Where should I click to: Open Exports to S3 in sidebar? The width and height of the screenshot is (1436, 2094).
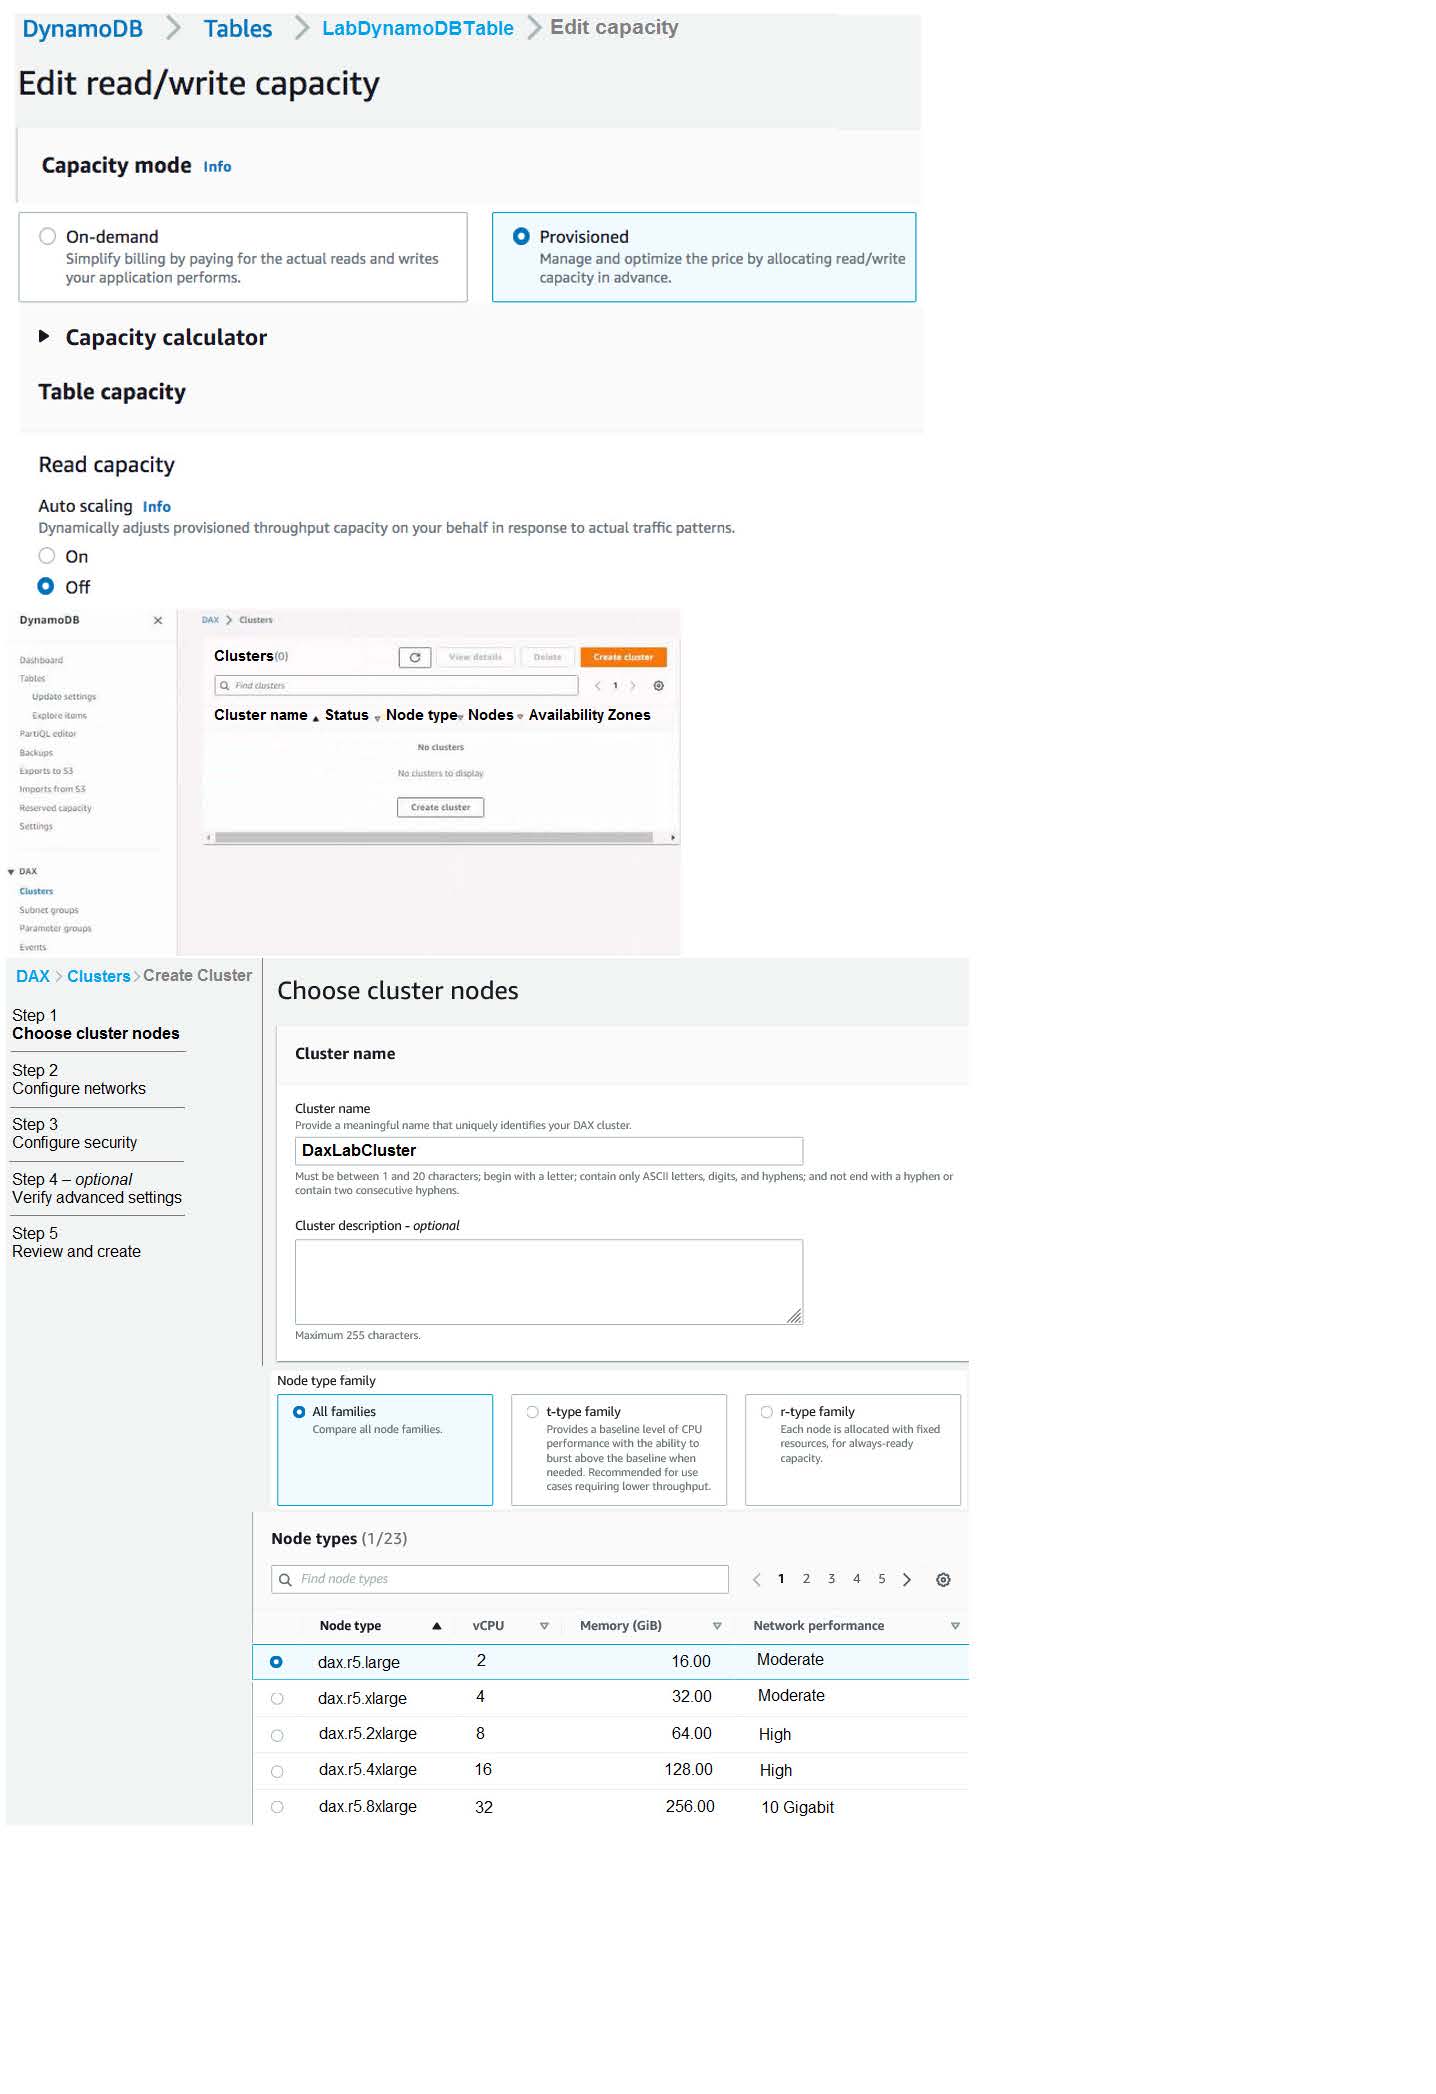(x=46, y=771)
